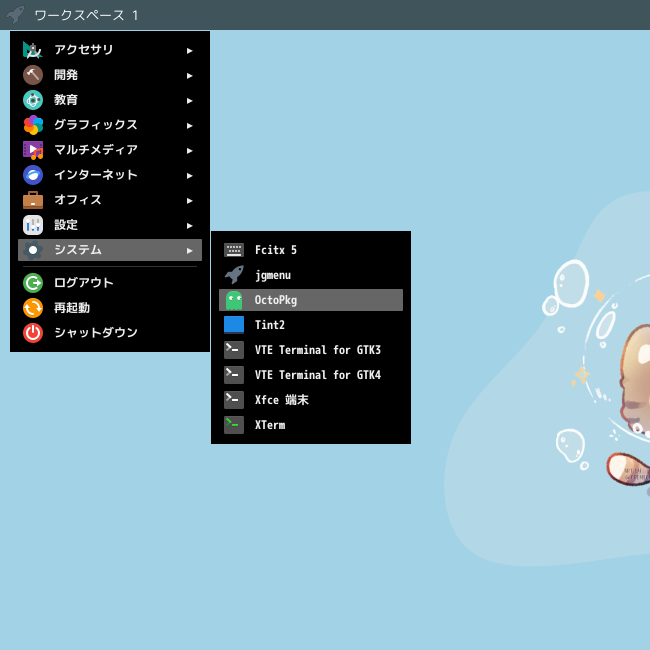Click the 設定 sliders icon
This screenshot has height=650, width=650.
pos(33,225)
